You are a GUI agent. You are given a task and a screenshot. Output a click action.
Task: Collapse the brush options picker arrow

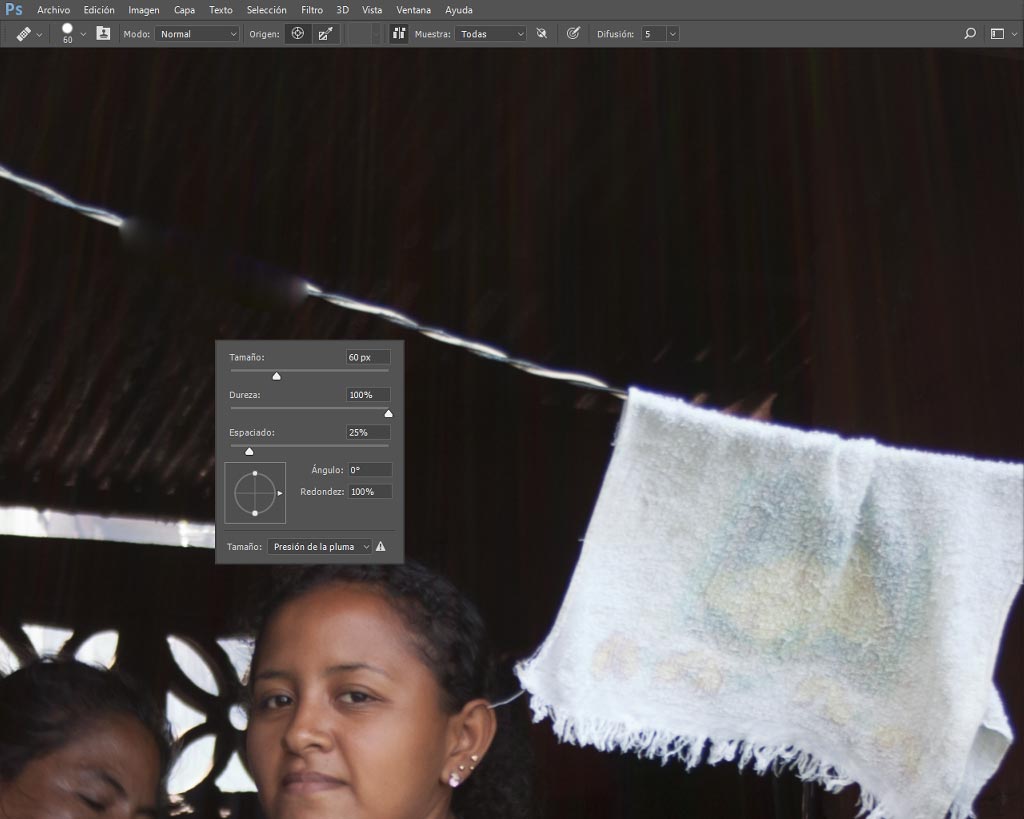click(x=83, y=35)
